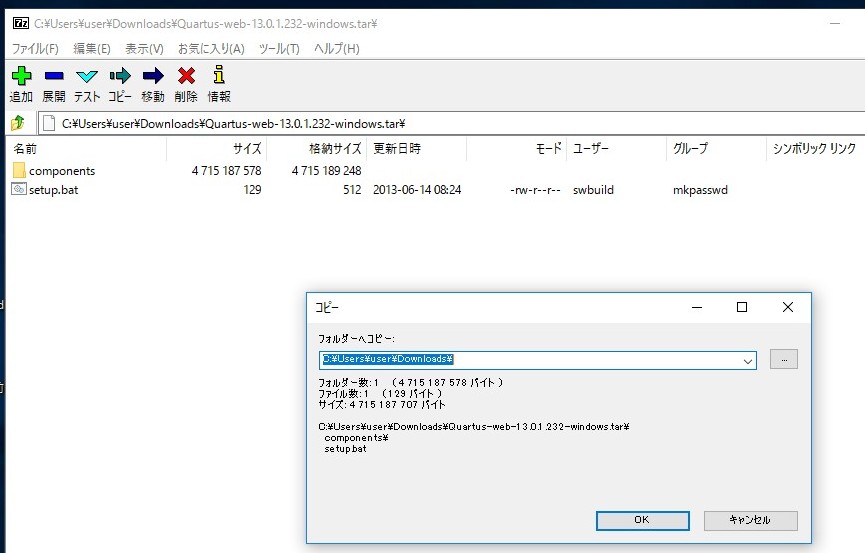Viewport: 865px width, 553px height.
Task: Click setup.bat size value 129
Action: pos(252,190)
